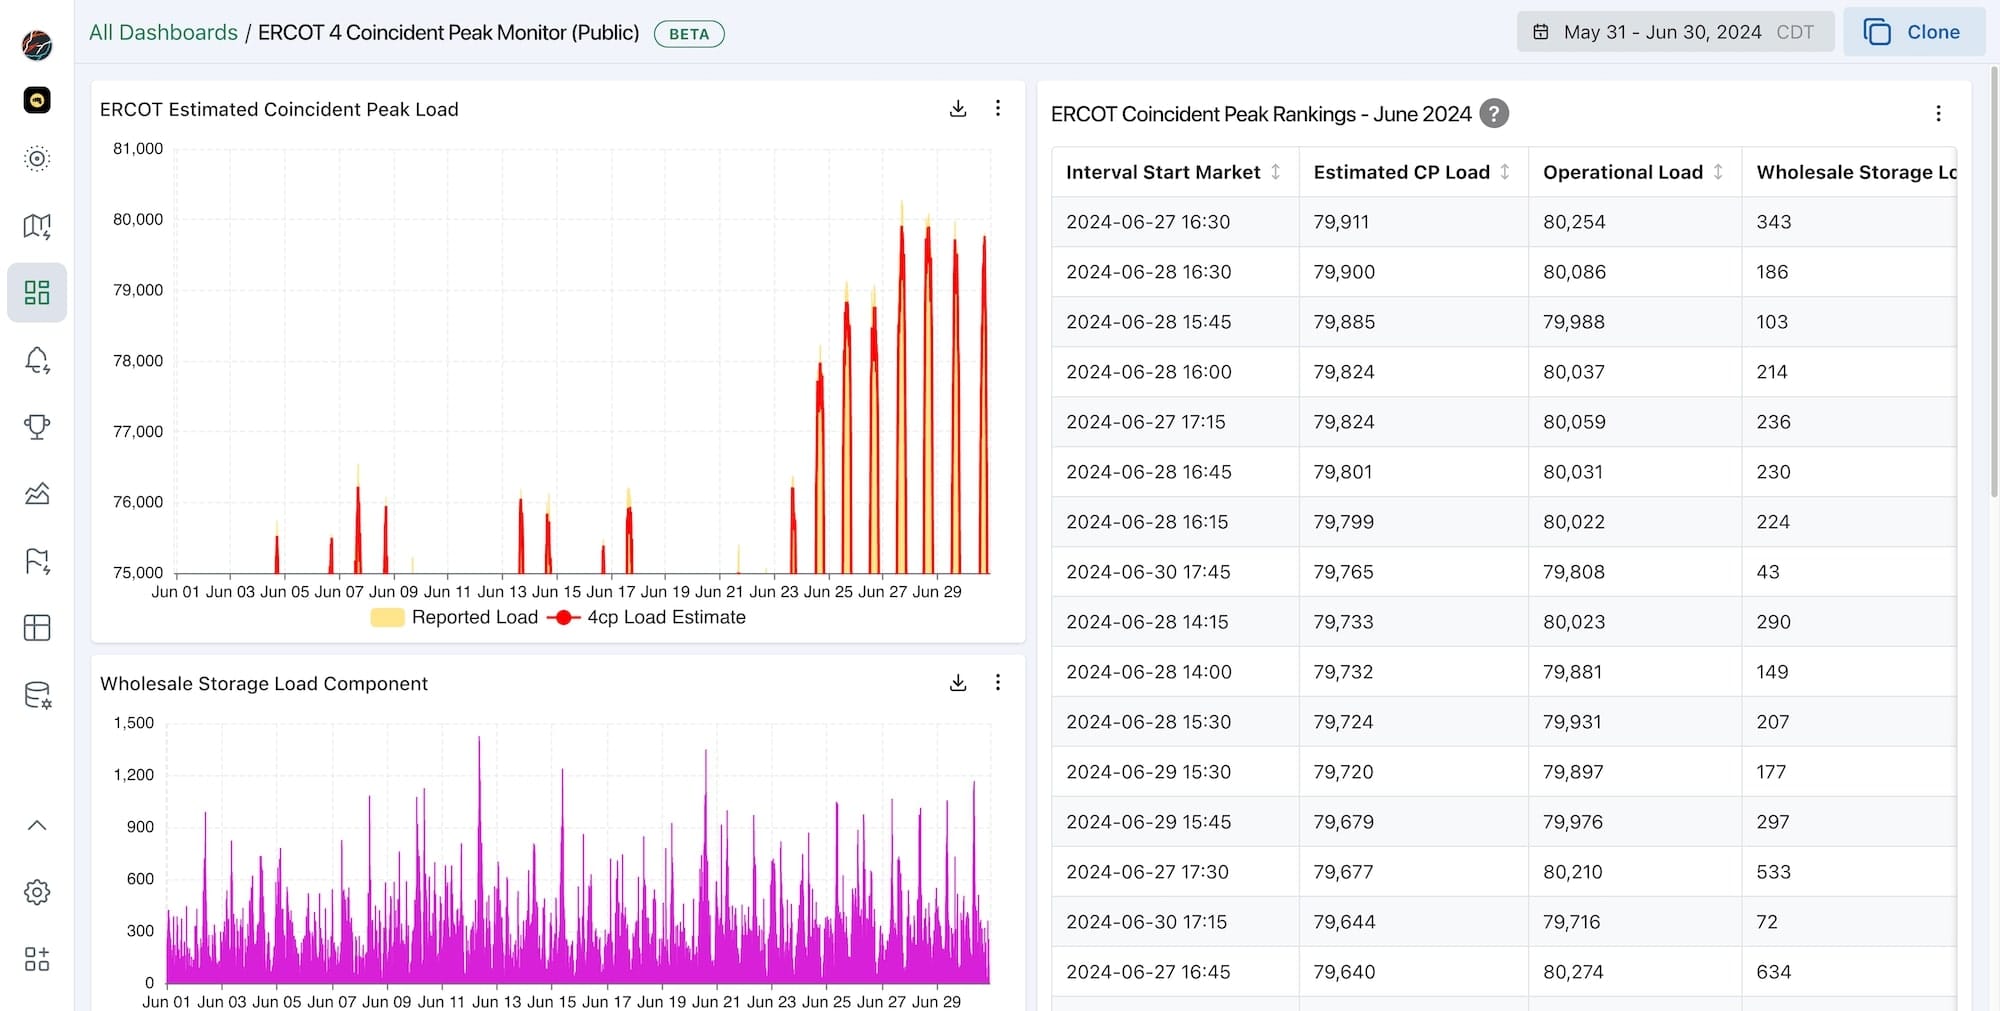Open the table layout icon in the sidebar

point(37,628)
